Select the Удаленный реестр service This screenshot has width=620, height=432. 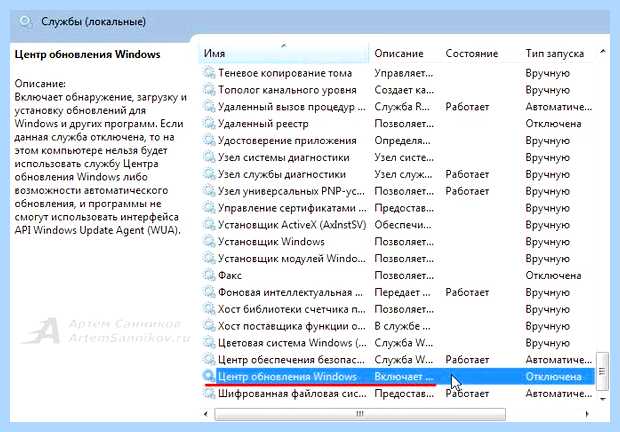[x=263, y=124]
